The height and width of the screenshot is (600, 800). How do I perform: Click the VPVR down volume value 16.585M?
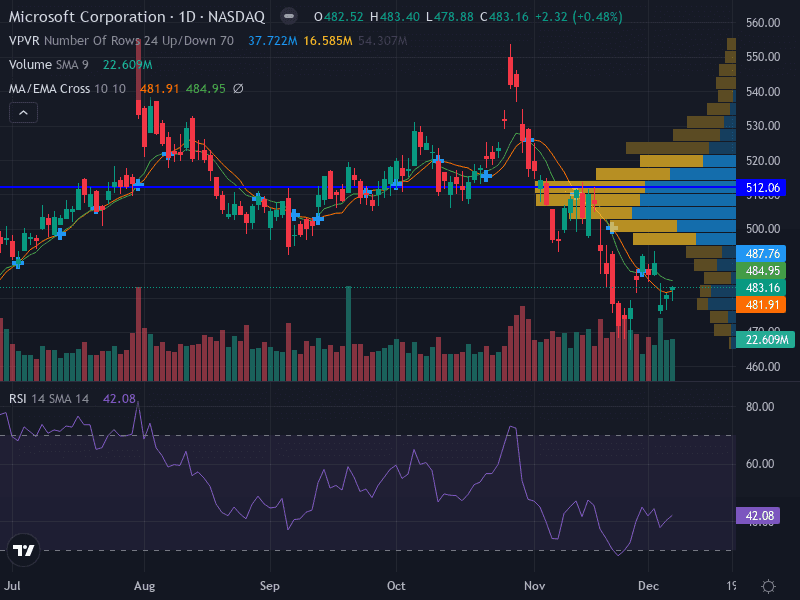[x=328, y=41]
